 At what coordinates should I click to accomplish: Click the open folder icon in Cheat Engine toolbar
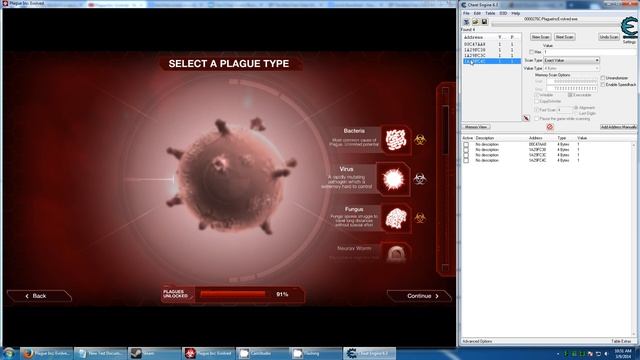click(475, 22)
